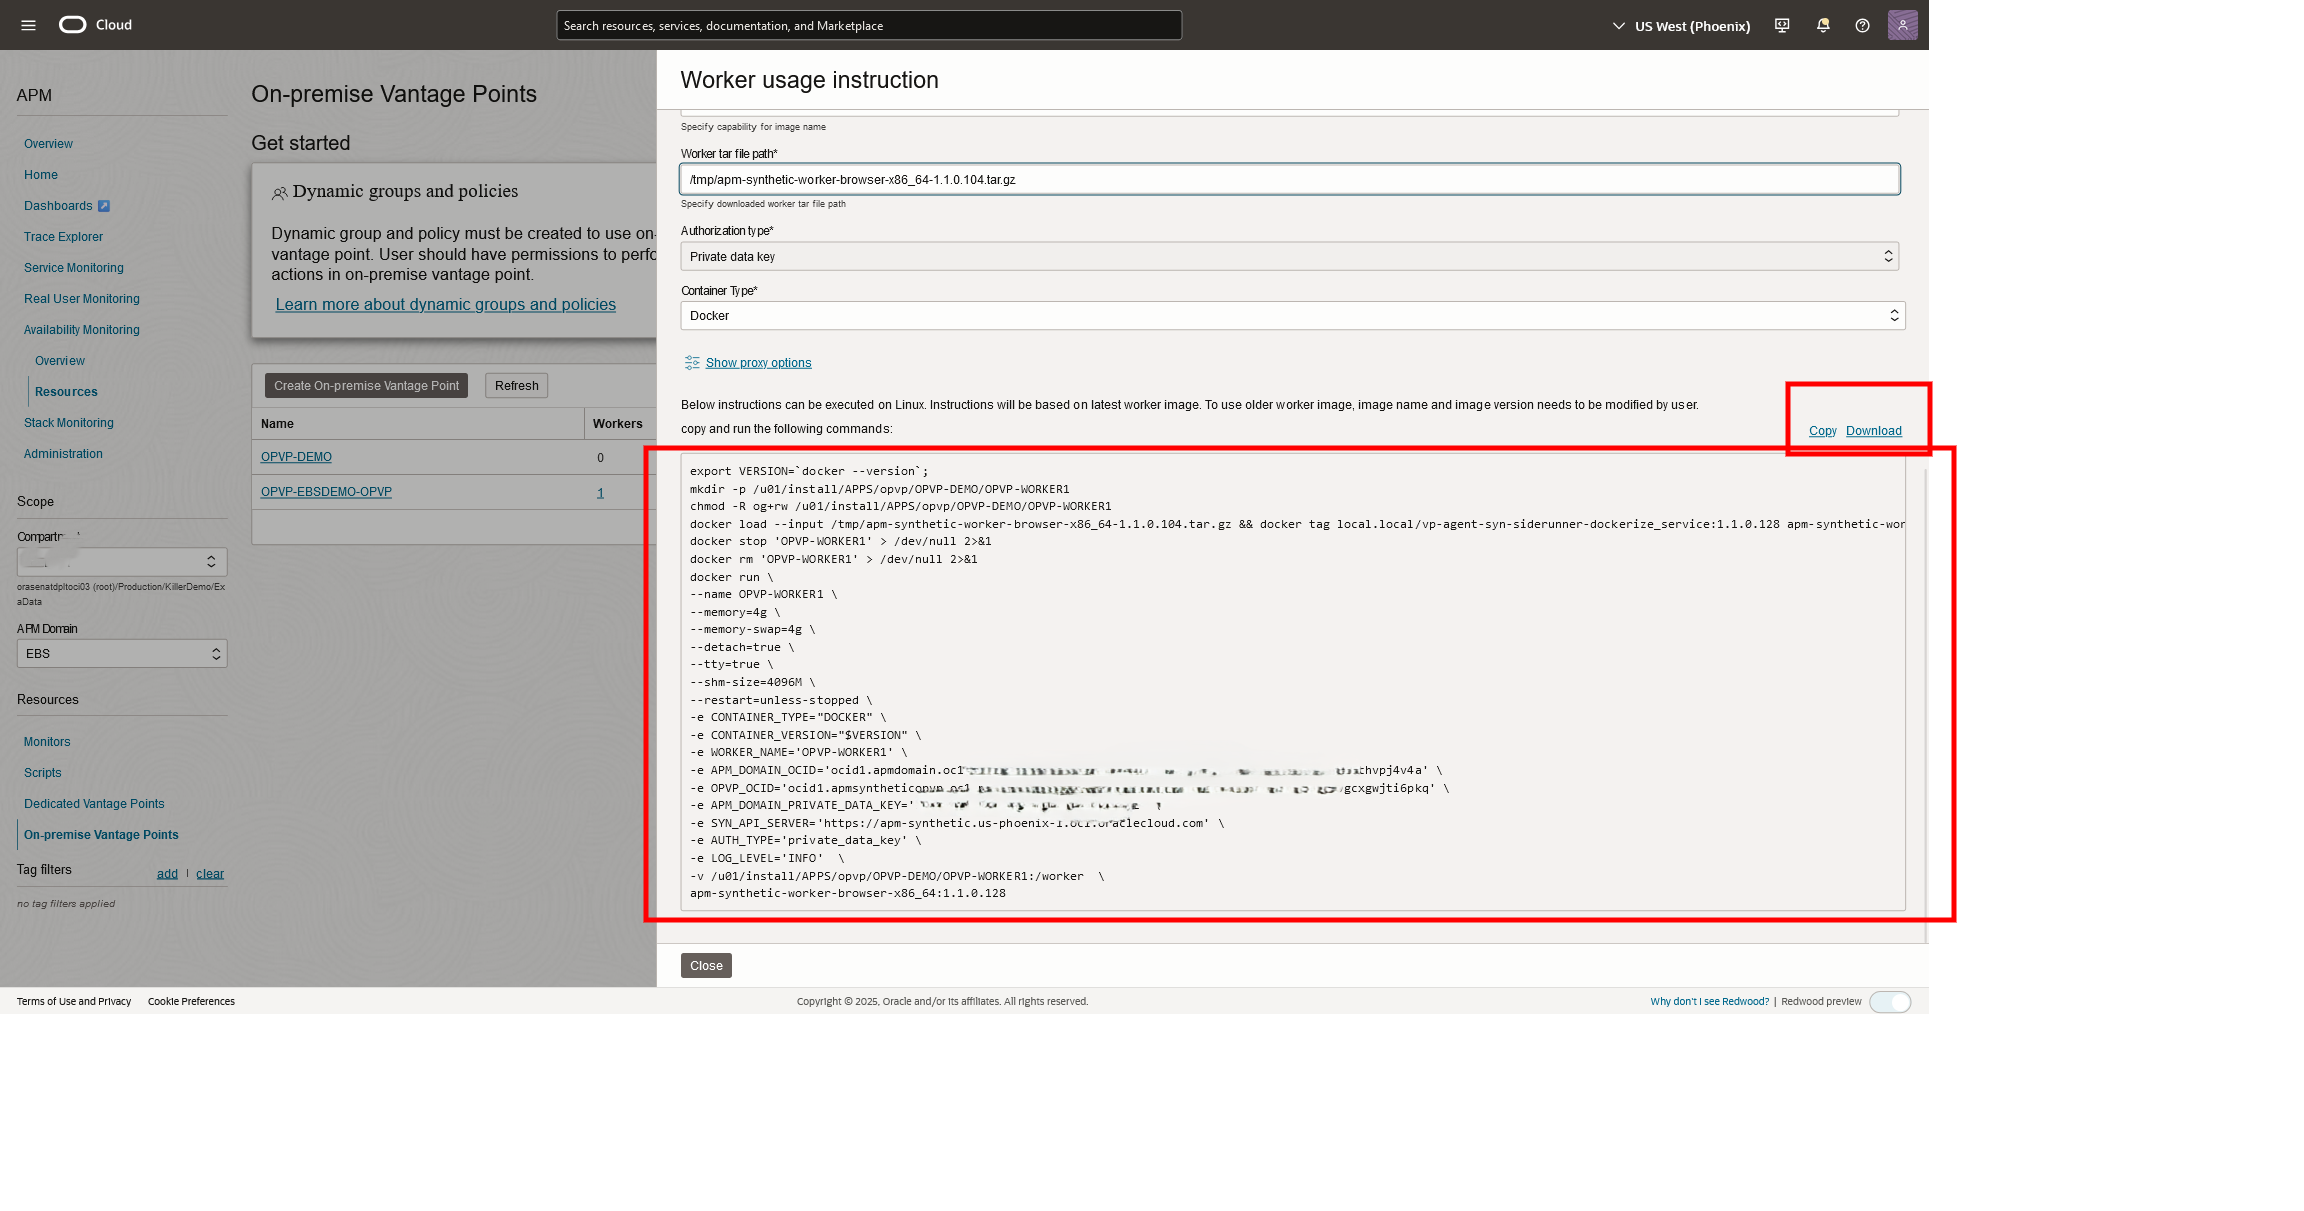Viewport: 2304px width, 1211px height.
Task: Select Stack Monitoring in the sidebar
Action: (x=68, y=423)
